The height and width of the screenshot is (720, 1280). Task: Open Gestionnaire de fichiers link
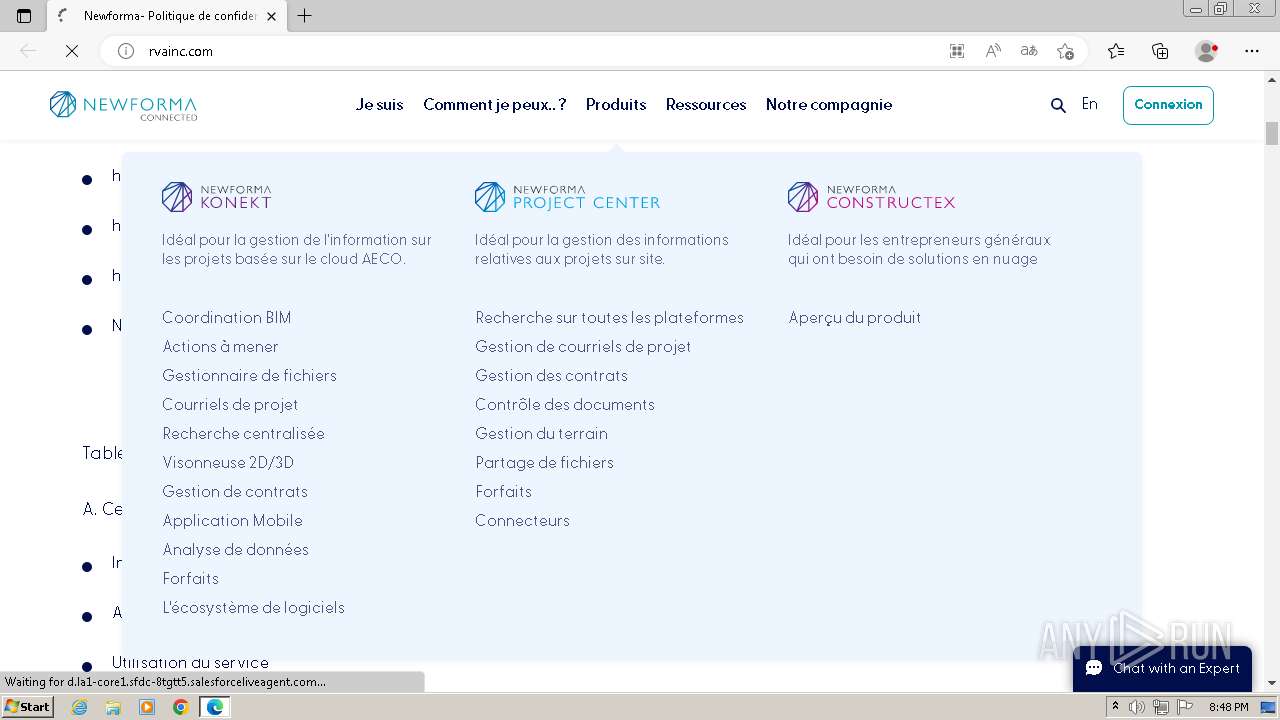click(250, 375)
